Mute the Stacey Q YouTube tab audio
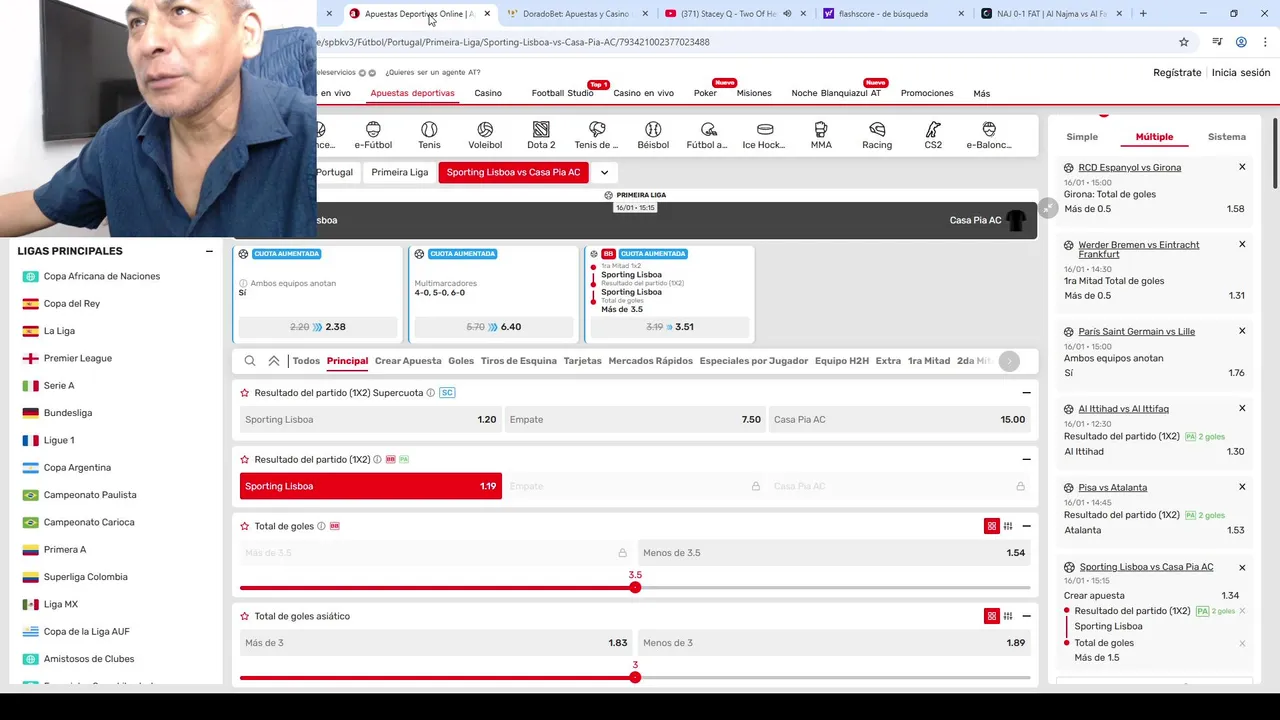Screen dimensions: 1280x720 pyautogui.click(x=787, y=14)
